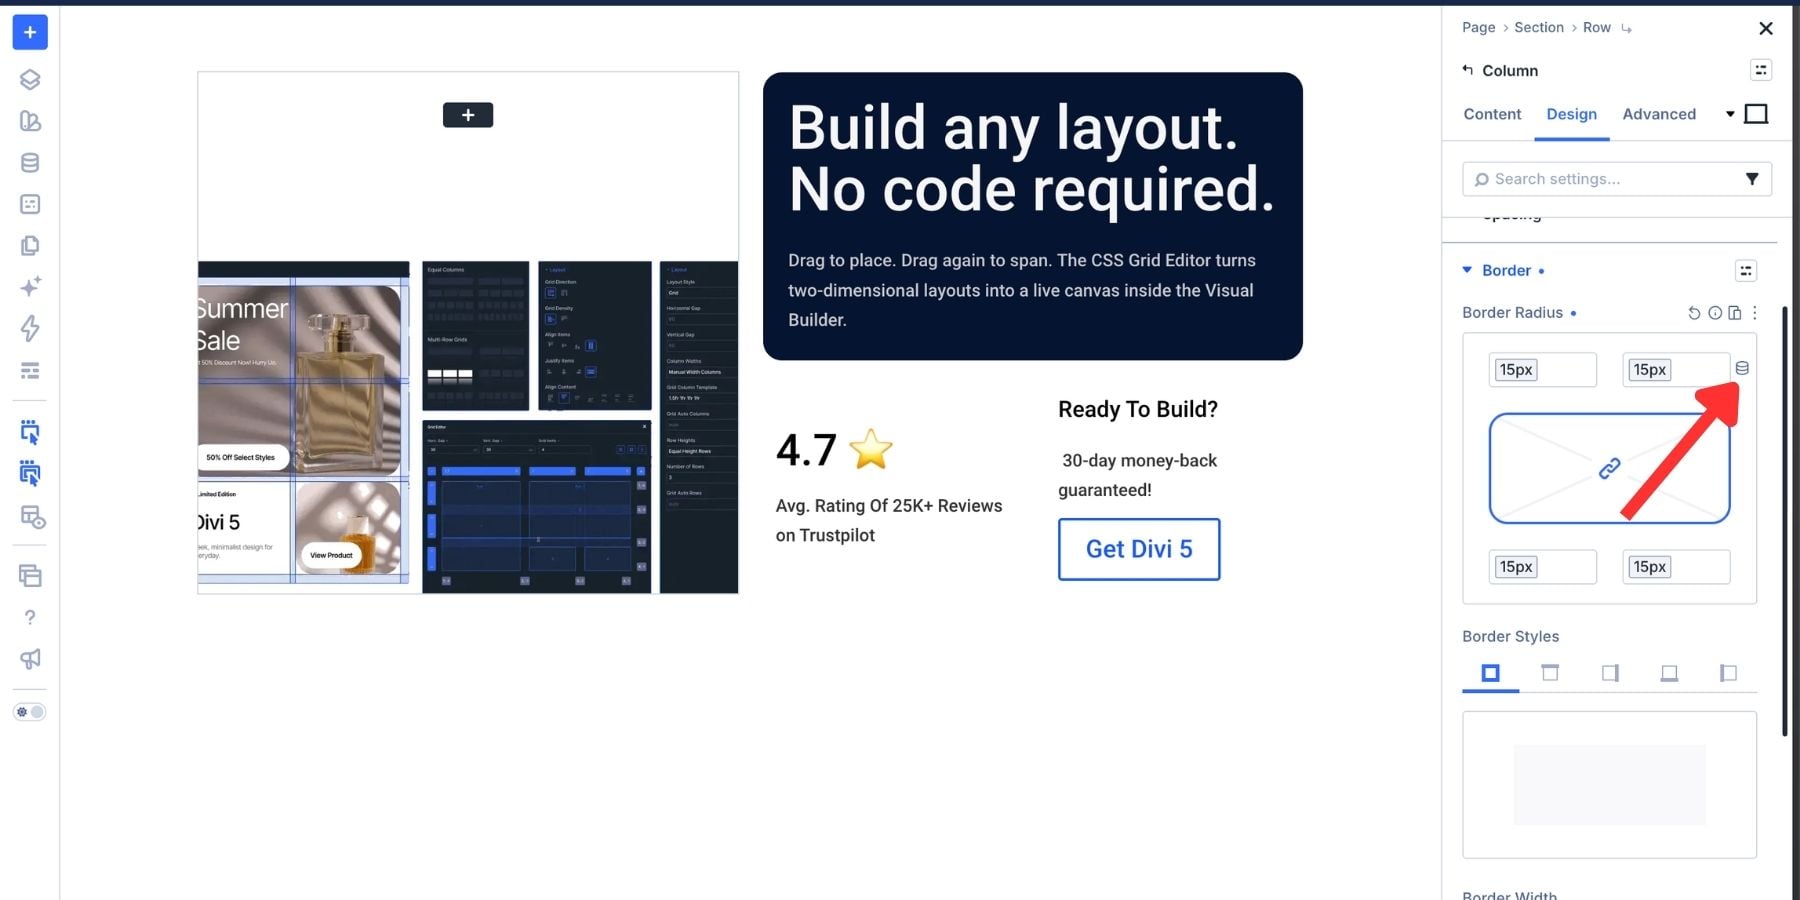Image resolution: width=1800 pixels, height=900 pixels.
Task: Click the Summer Sale grid image thumbnail
Action: pyautogui.click(x=304, y=423)
